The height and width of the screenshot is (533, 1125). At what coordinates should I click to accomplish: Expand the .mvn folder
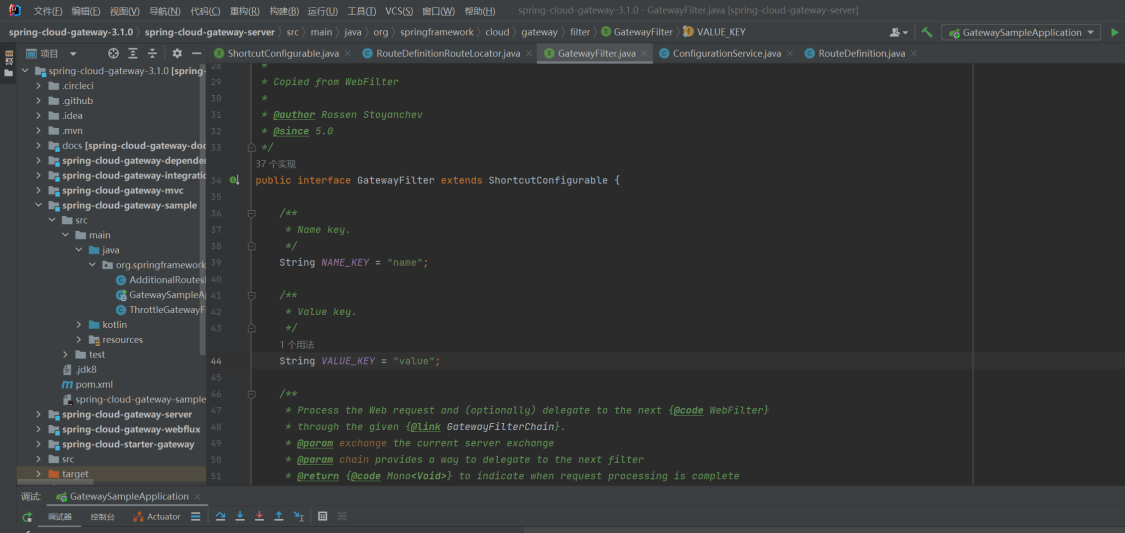click(39, 131)
